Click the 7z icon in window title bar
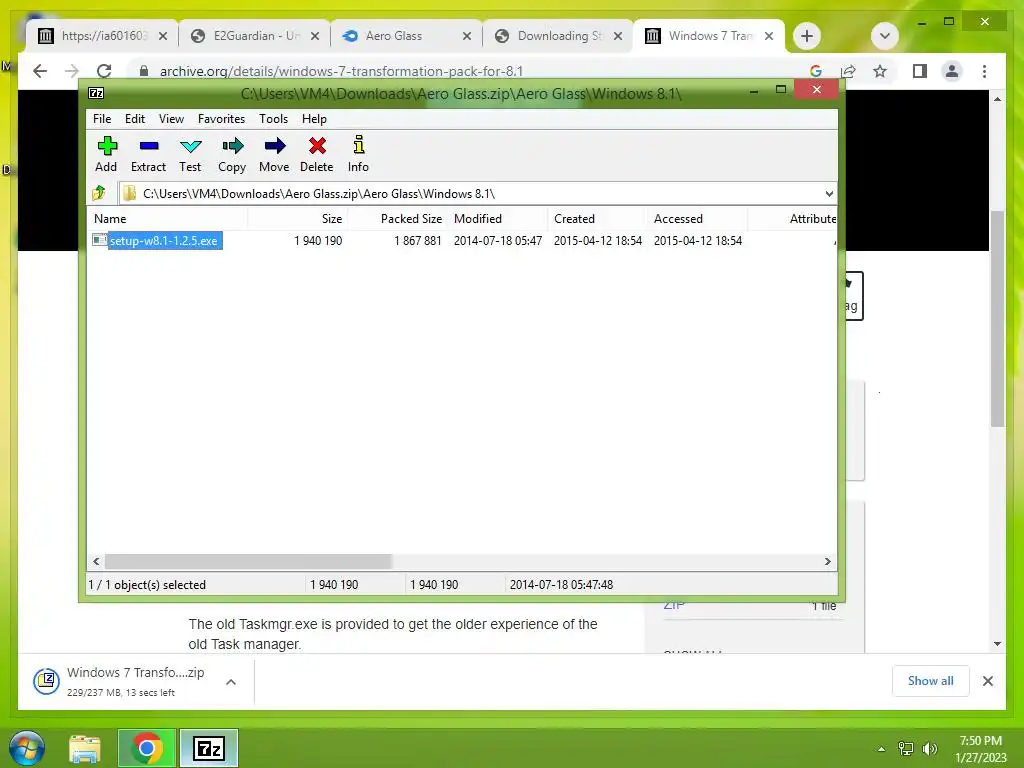This screenshot has width=1024, height=768. point(96,93)
